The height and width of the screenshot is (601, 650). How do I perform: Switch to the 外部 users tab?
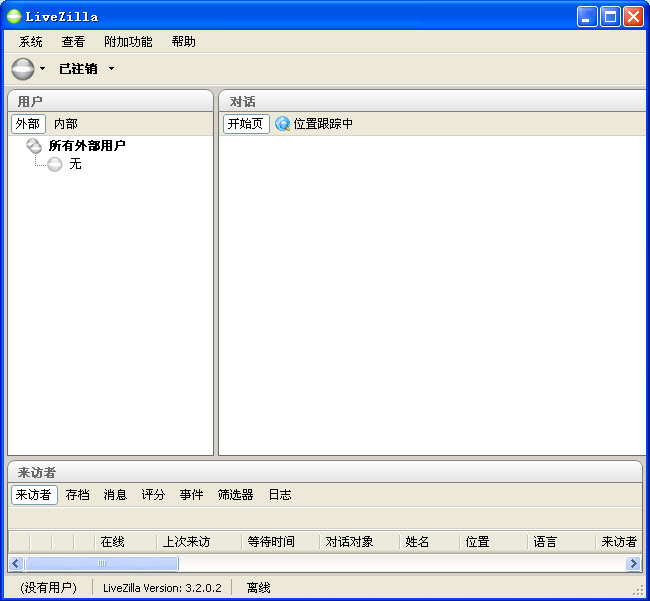pyautogui.click(x=28, y=124)
